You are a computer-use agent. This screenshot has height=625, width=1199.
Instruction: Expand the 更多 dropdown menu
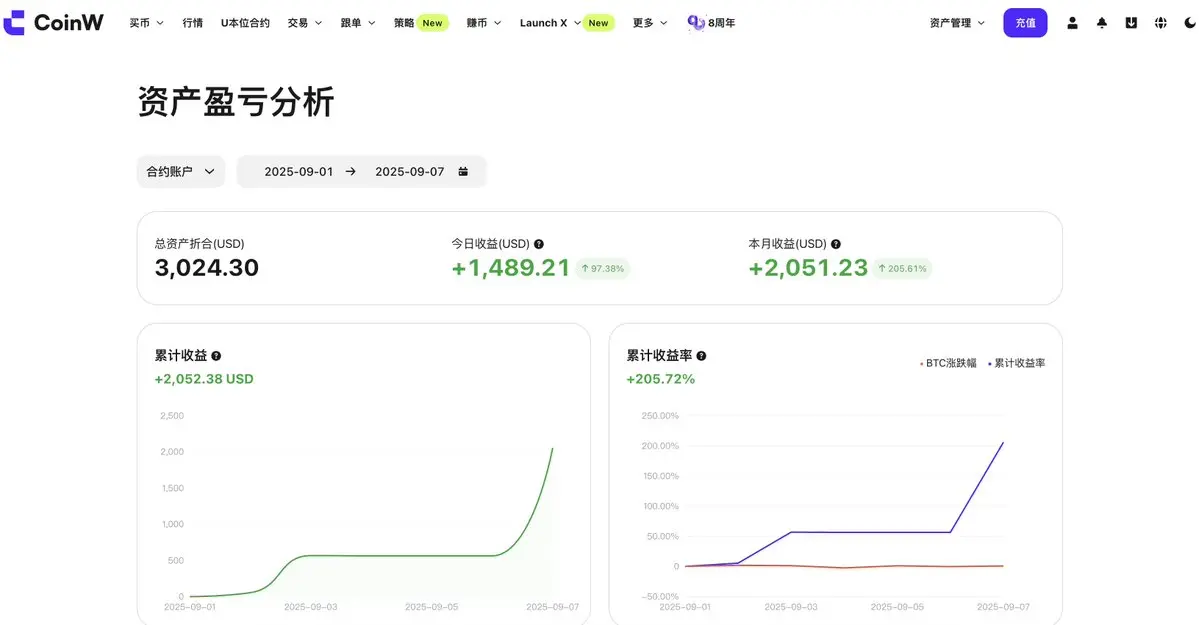click(x=650, y=23)
